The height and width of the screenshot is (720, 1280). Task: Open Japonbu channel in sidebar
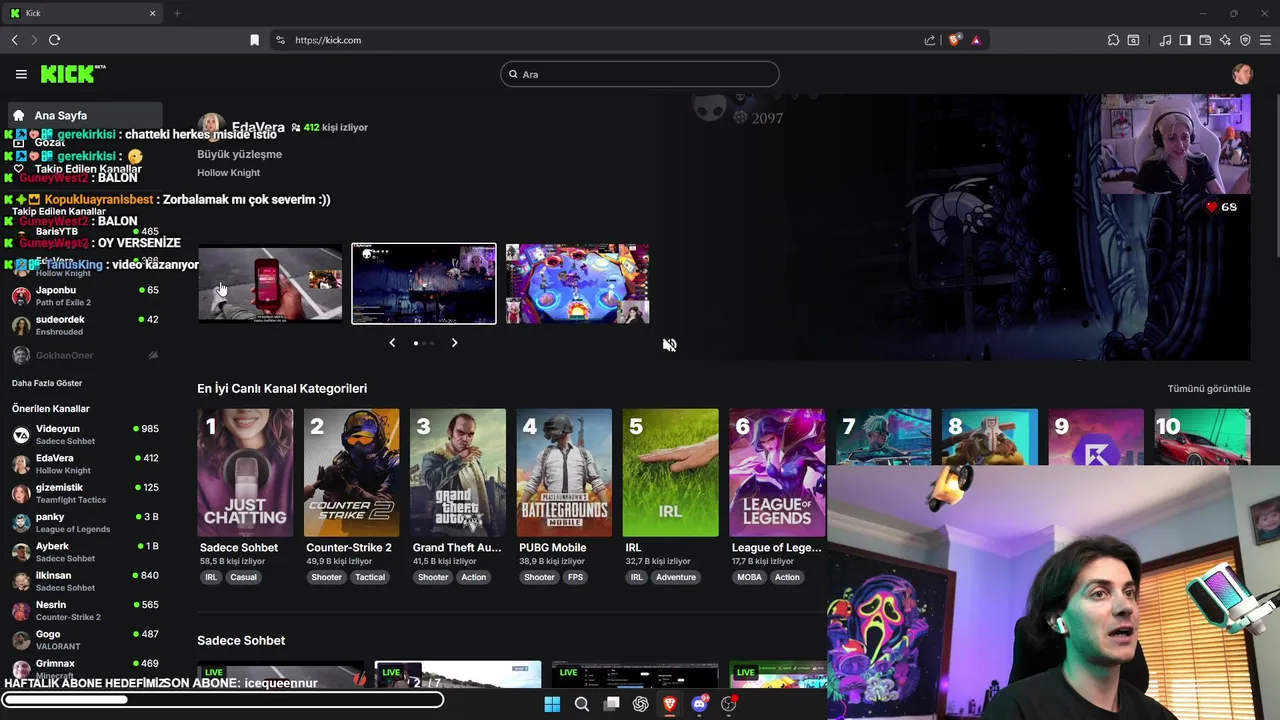point(84,296)
